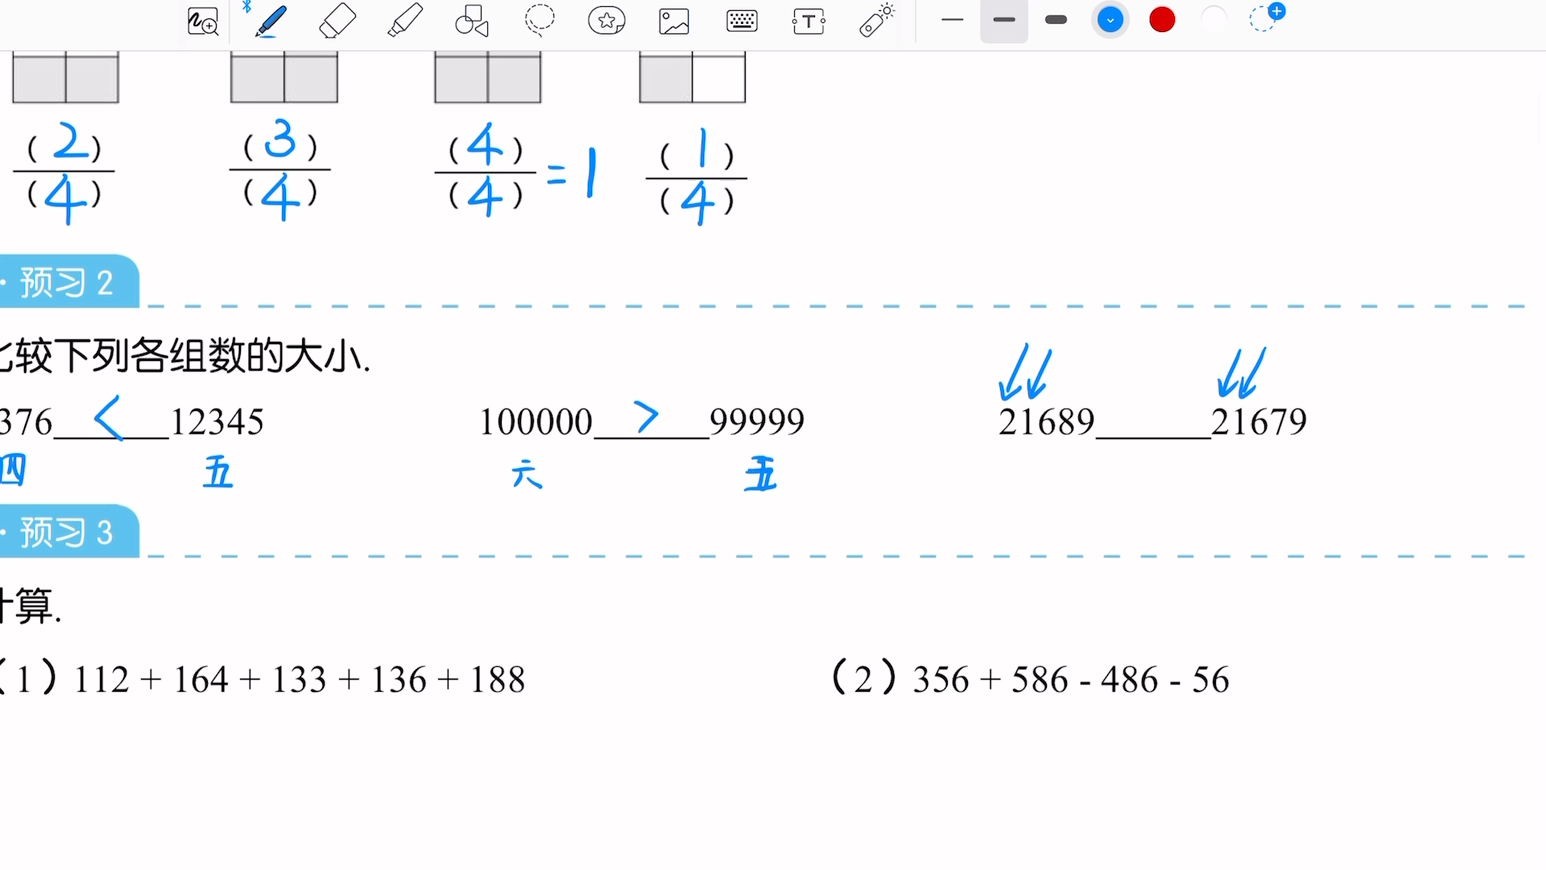Click the number 100000
The image size is (1546, 870).
536,422
